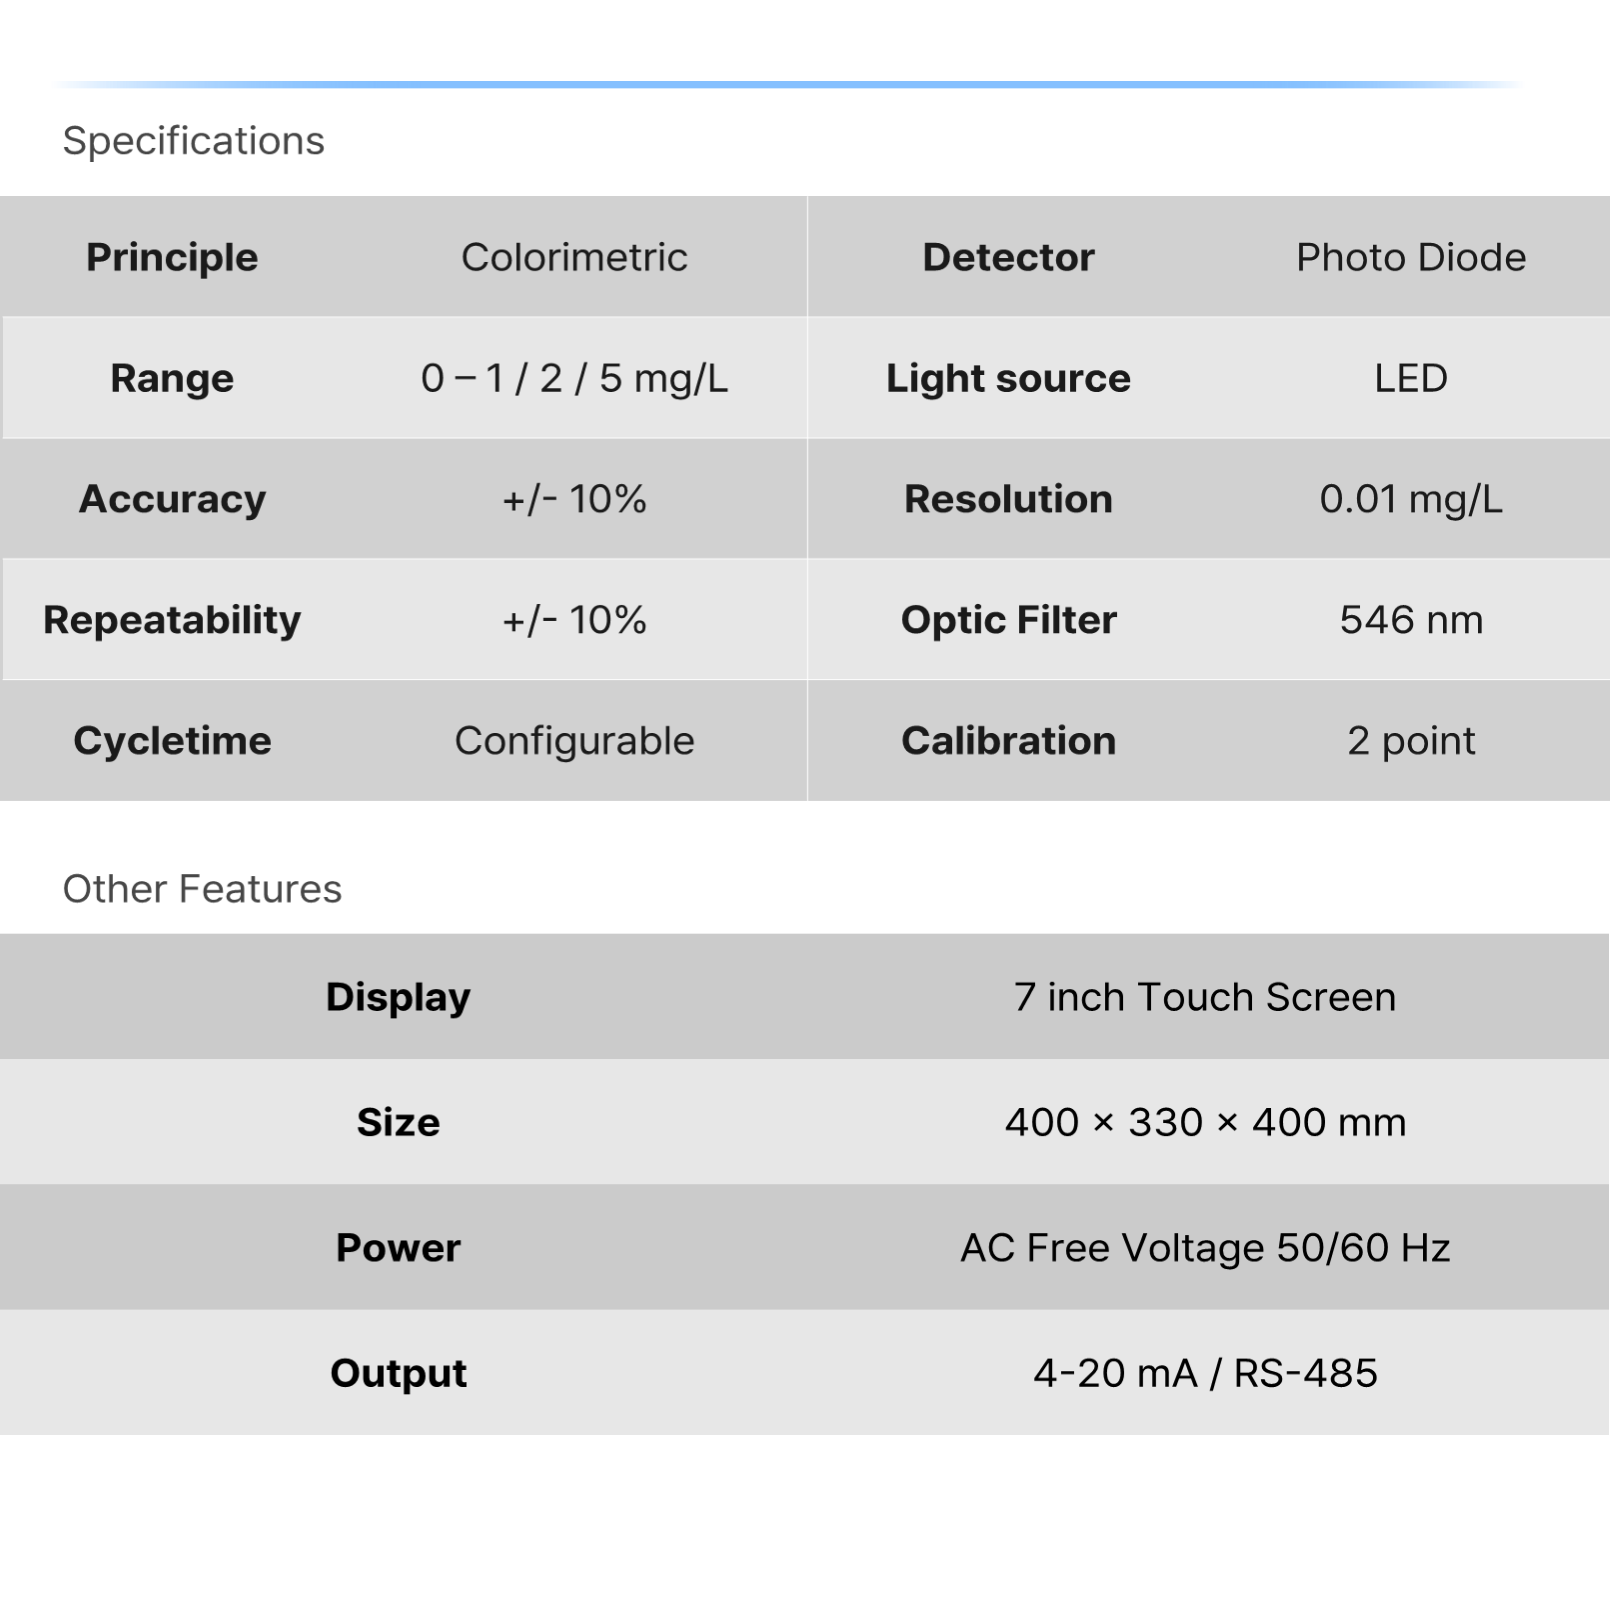Select the Calibration 2 point value
This screenshot has height=1610, width=1610.
pyautogui.click(x=1410, y=741)
